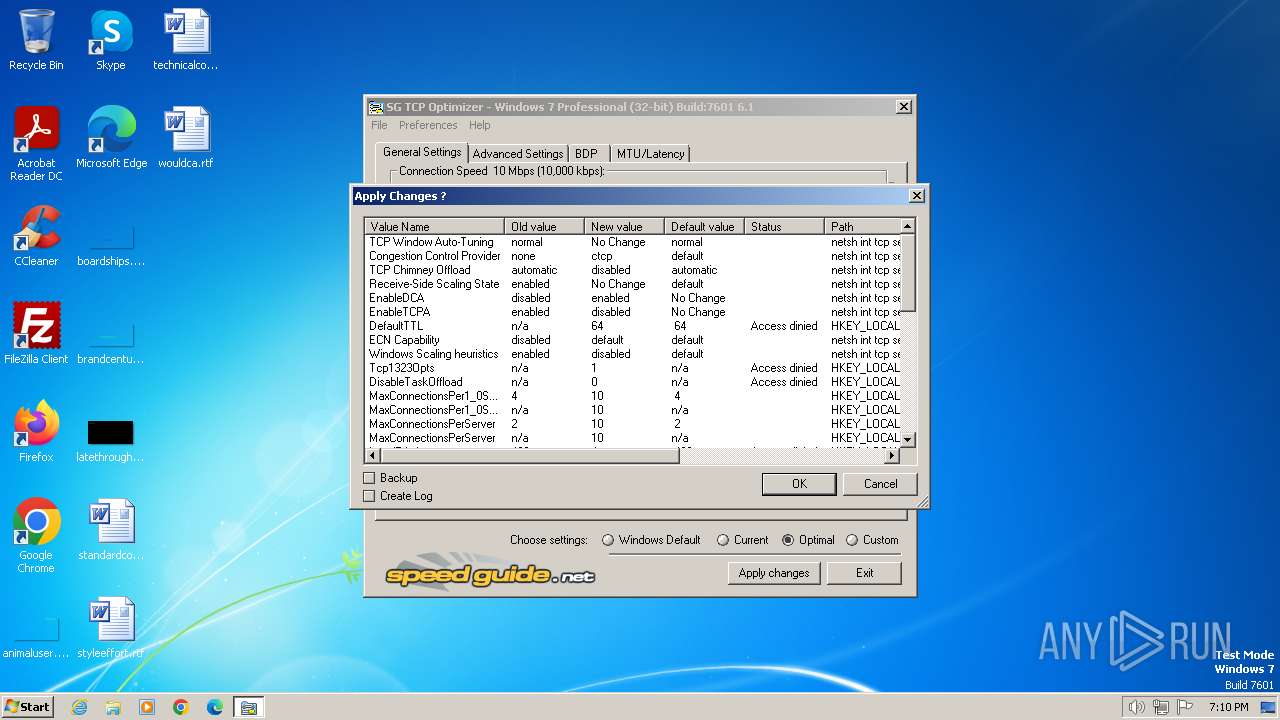Click the list's scroll down arrow
This screenshot has width=1280, height=720.
908,440
